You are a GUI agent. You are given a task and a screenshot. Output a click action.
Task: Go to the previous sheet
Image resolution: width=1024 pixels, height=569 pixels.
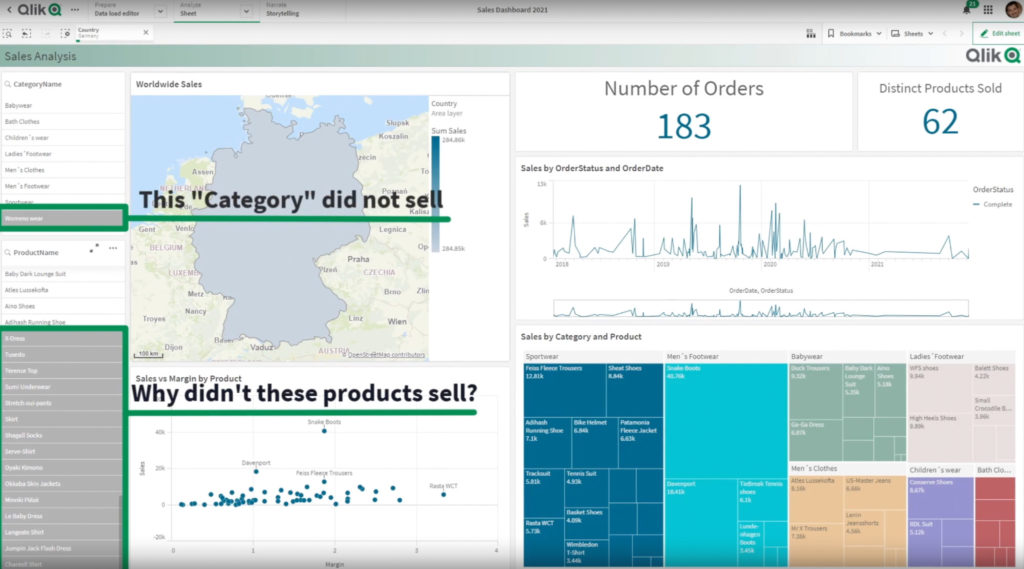[944, 33]
